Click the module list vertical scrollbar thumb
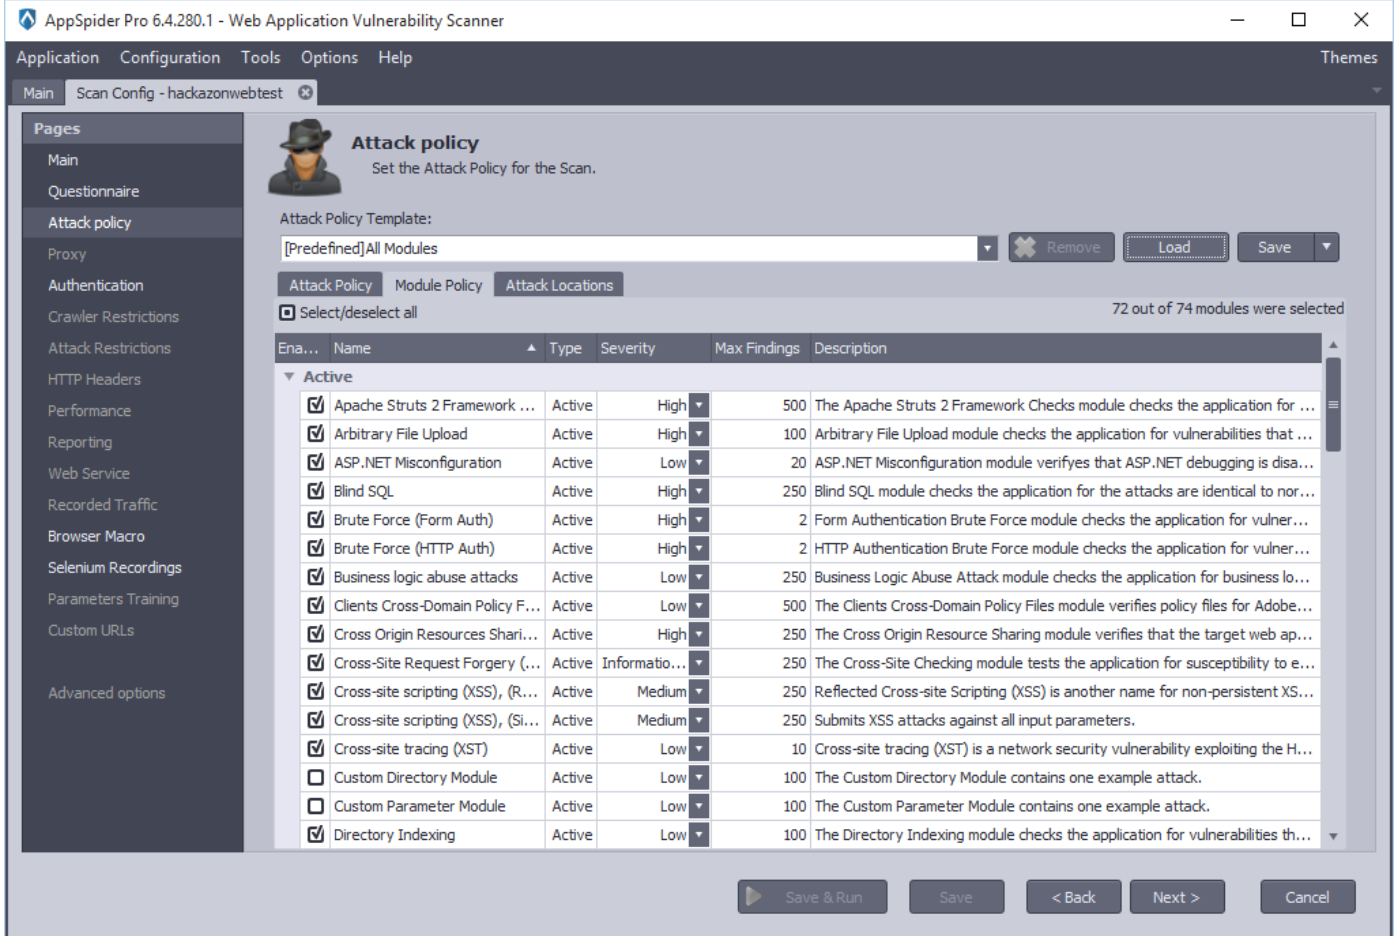The width and height of the screenshot is (1394, 936). coord(1333,405)
